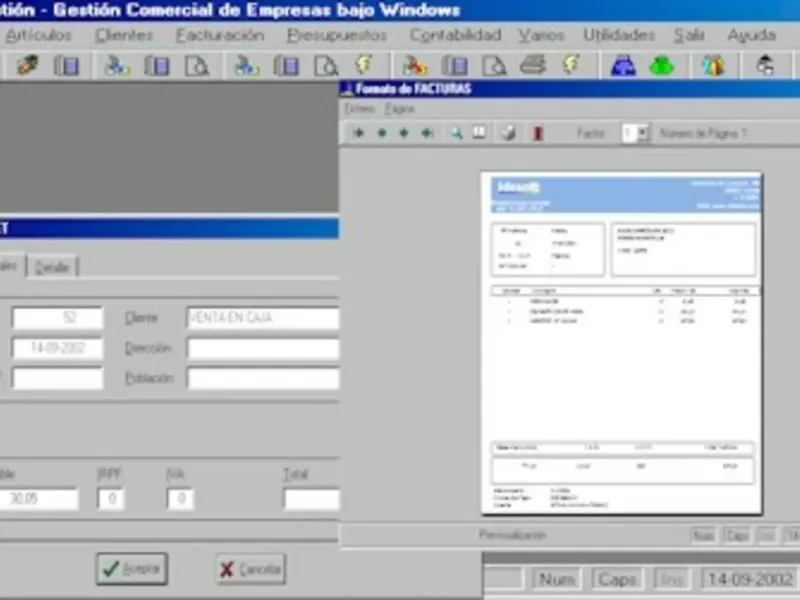The width and height of the screenshot is (800, 600).
Task: Open Fichero menu in Formato de FACTURAS window
Action: pos(359,109)
